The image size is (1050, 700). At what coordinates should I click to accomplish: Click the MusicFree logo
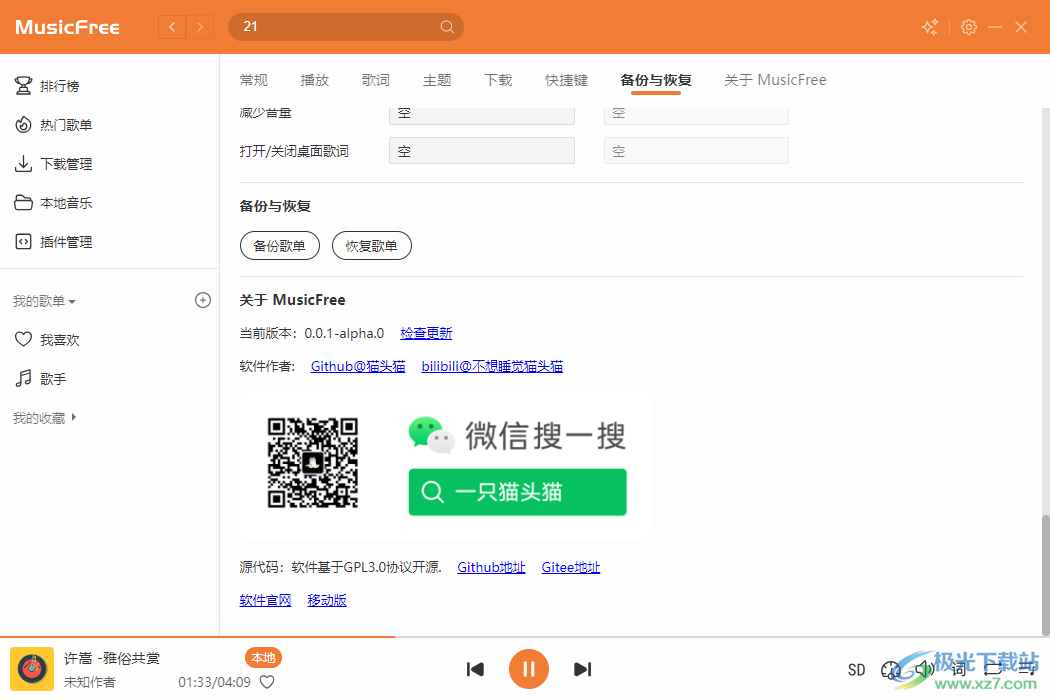coord(68,27)
